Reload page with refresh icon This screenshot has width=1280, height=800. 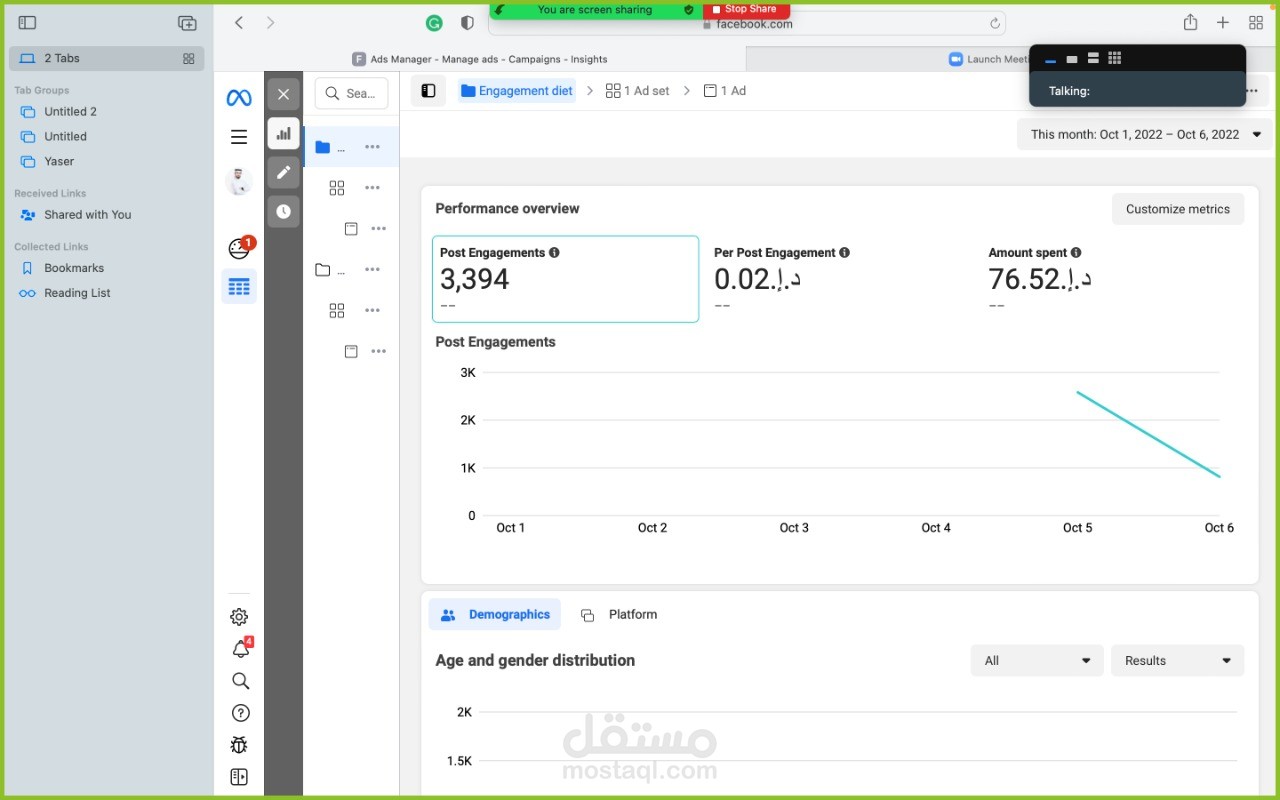(x=995, y=23)
